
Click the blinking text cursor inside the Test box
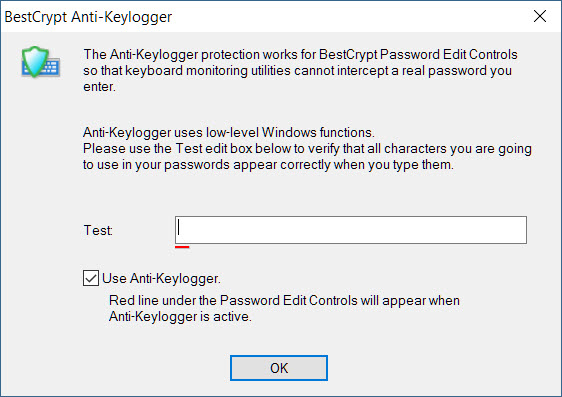click(x=179, y=227)
